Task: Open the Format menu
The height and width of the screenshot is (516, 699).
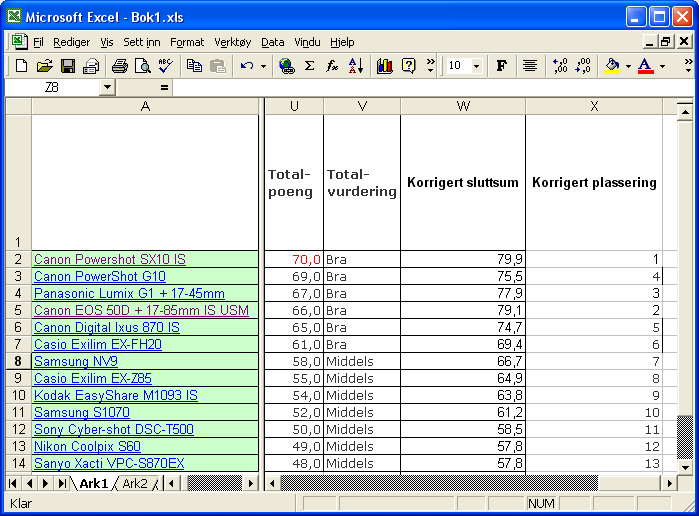Action: coord(187,42)
